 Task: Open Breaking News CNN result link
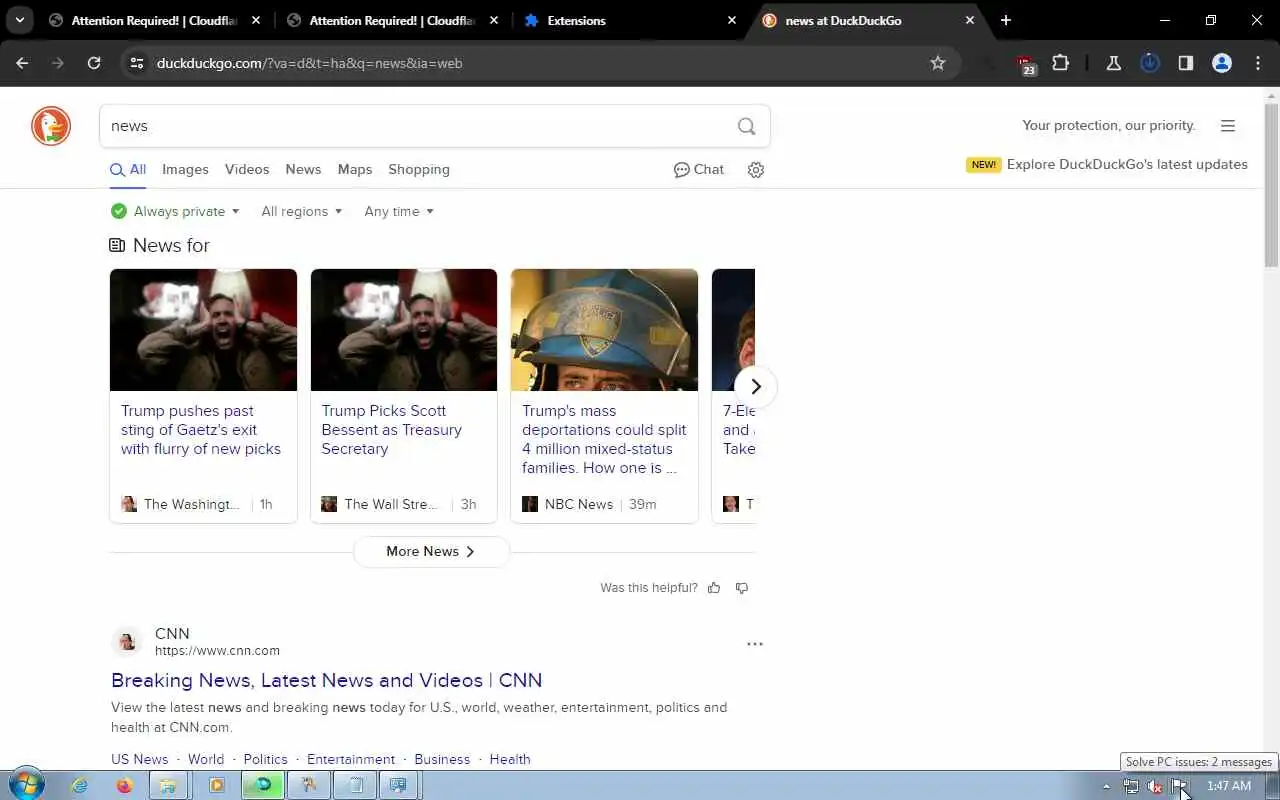tap(326, 680)
